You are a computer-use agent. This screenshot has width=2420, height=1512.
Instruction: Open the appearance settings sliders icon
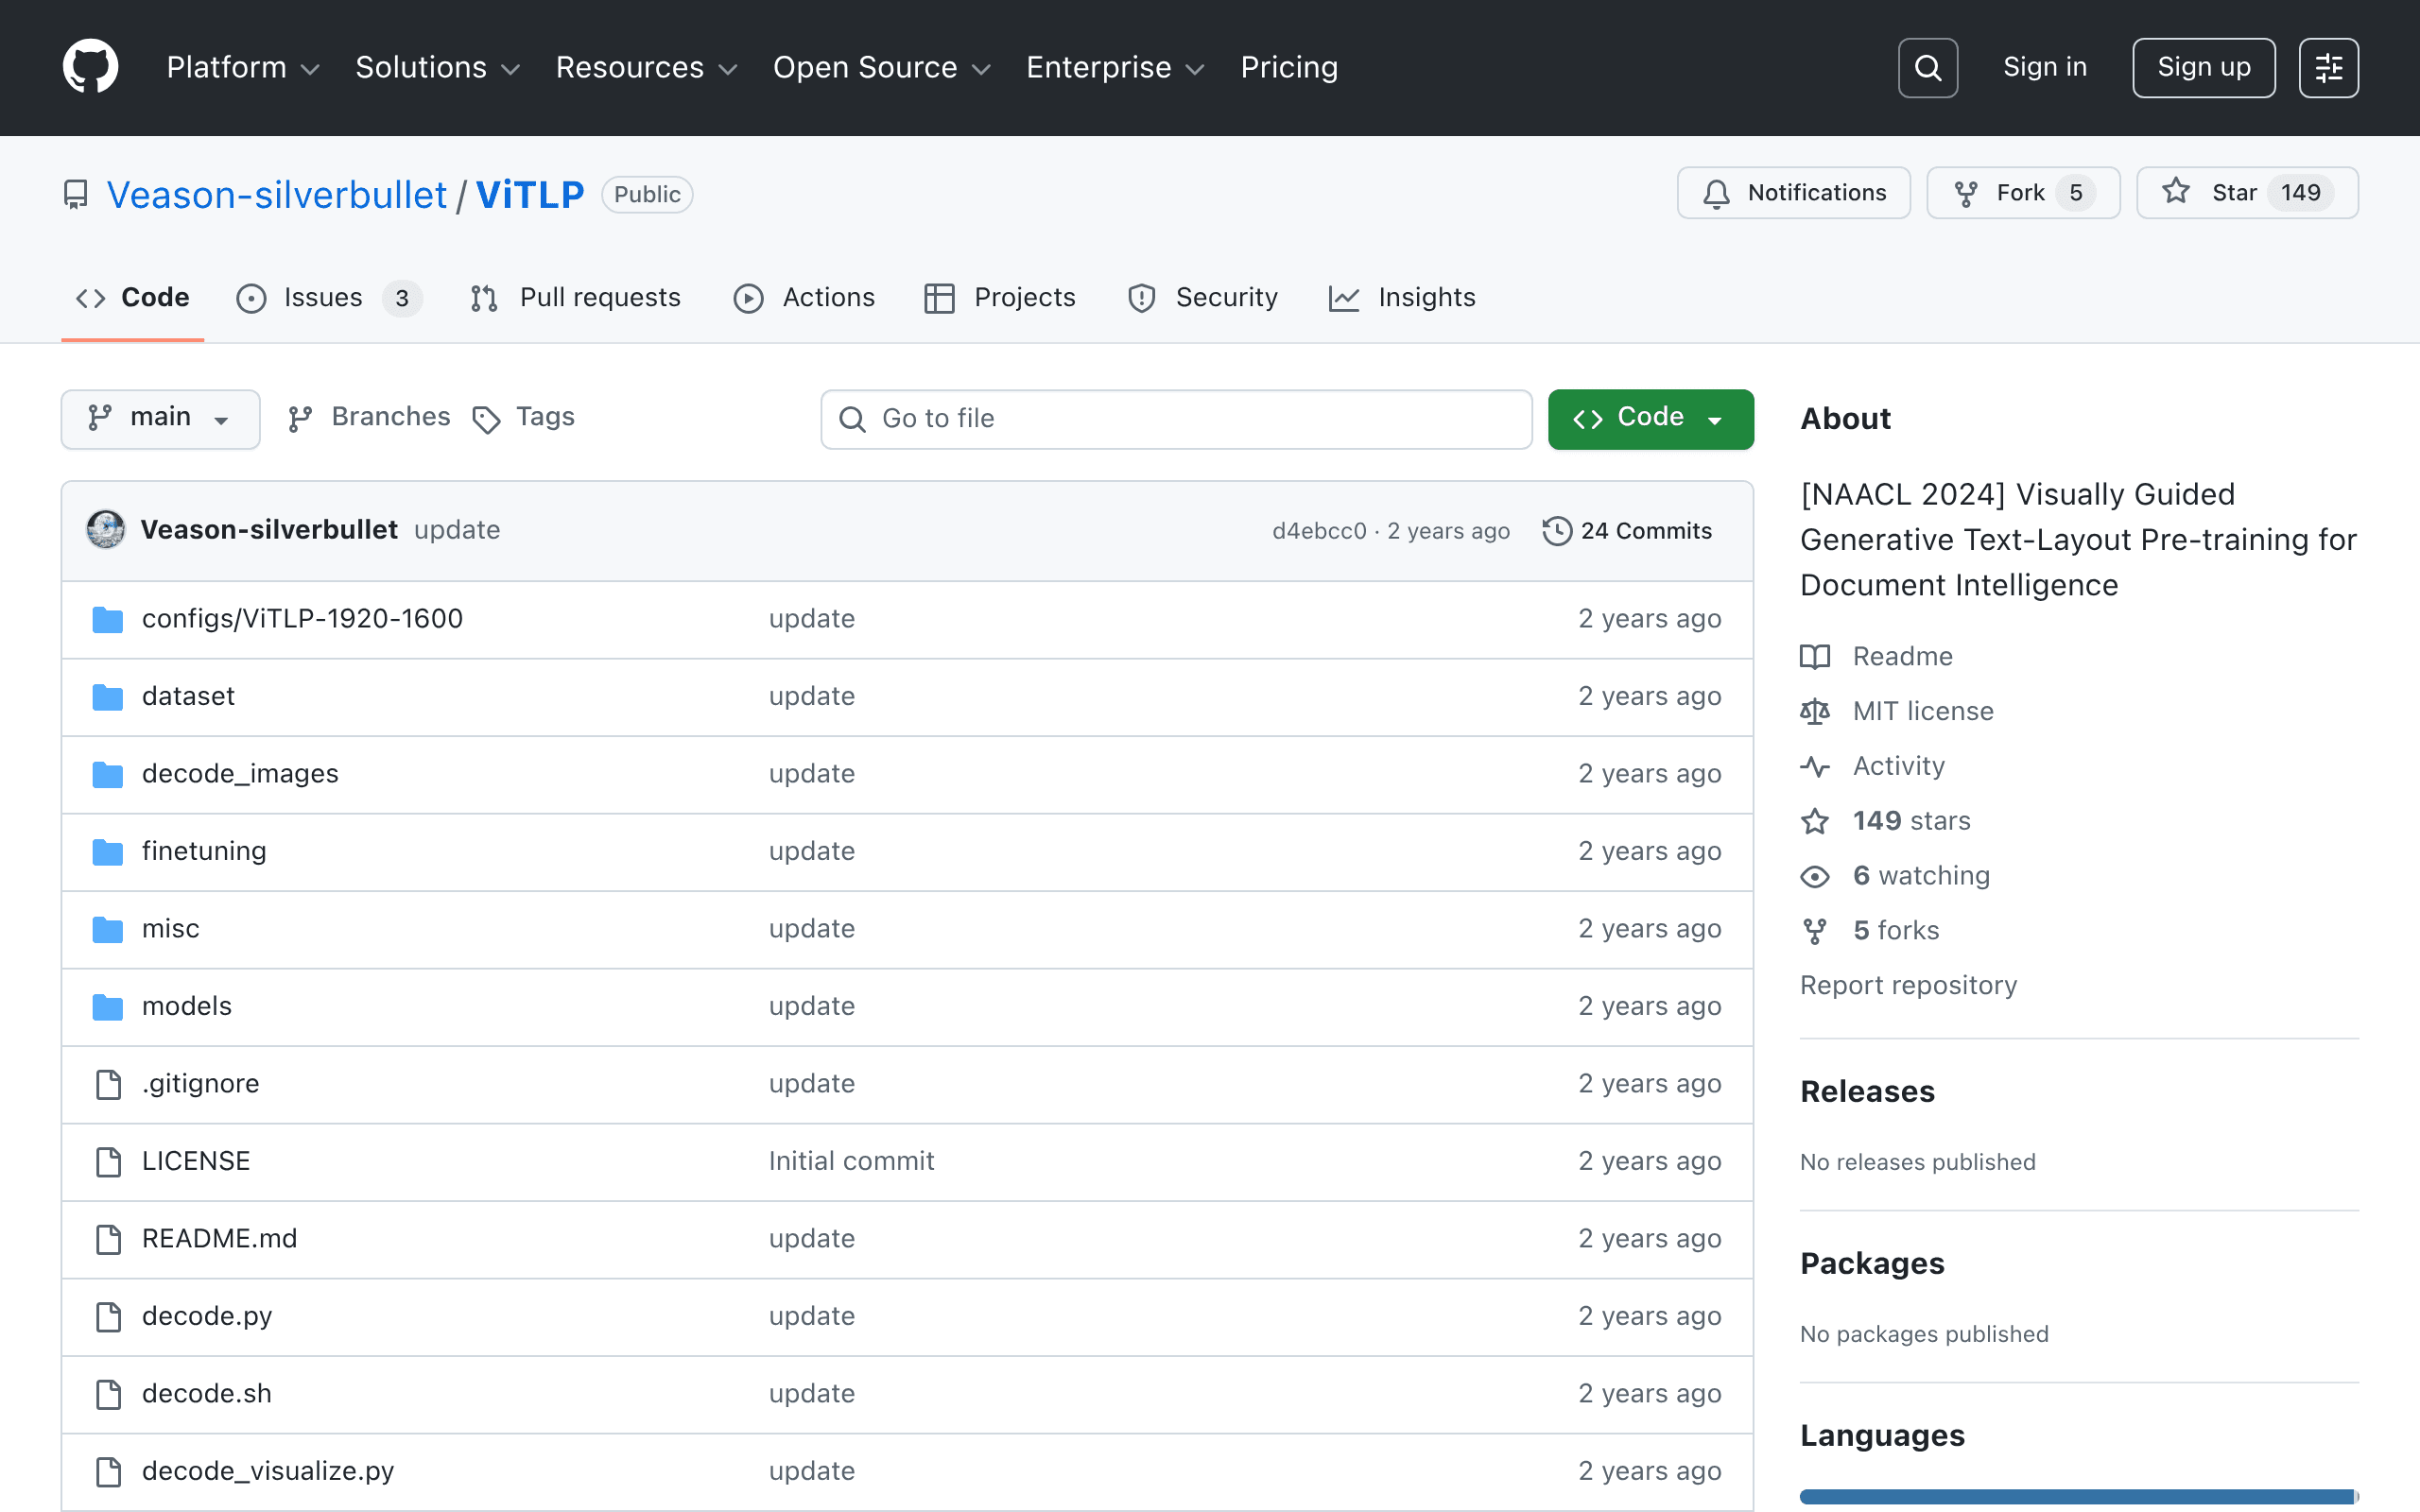[x=2328, y=68]
